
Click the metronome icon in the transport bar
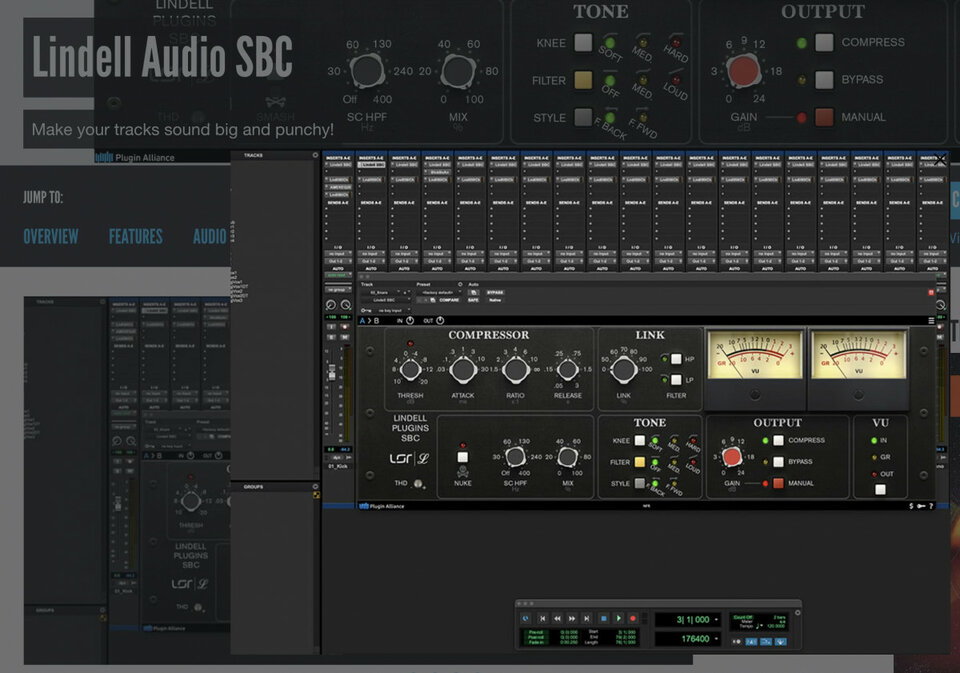coord(750,640)
